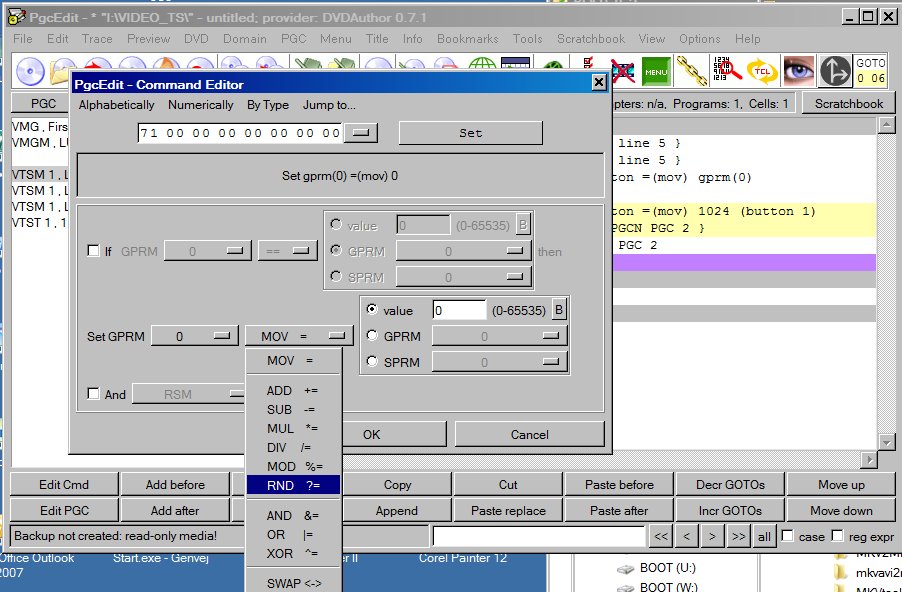This screenshot has width=902, height=592.
Task: Select the 'VMG , Firs' row in the PGC list
Action: pos(39,127)
